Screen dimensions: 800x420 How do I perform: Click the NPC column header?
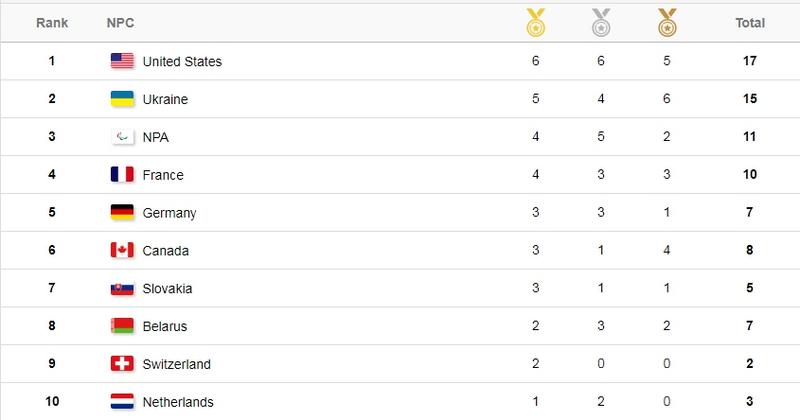click(121, 23)
